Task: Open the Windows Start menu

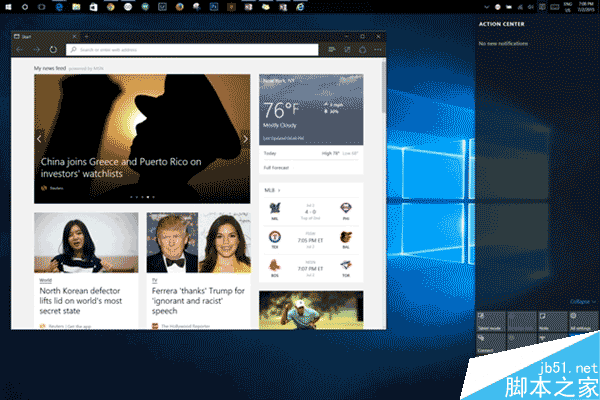Action: (8, 7)
